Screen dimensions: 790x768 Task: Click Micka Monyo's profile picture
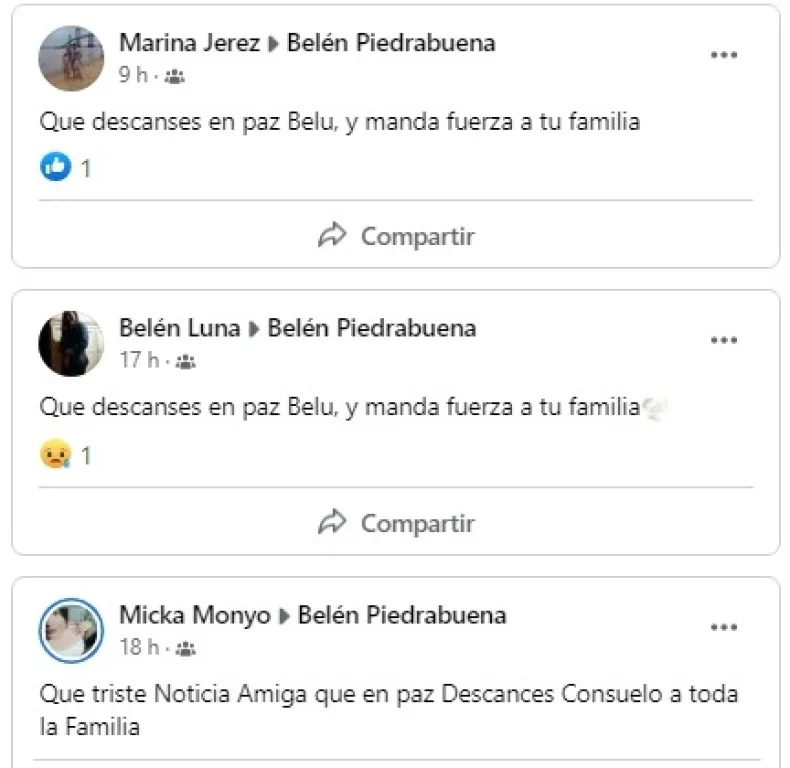(71, 631)
